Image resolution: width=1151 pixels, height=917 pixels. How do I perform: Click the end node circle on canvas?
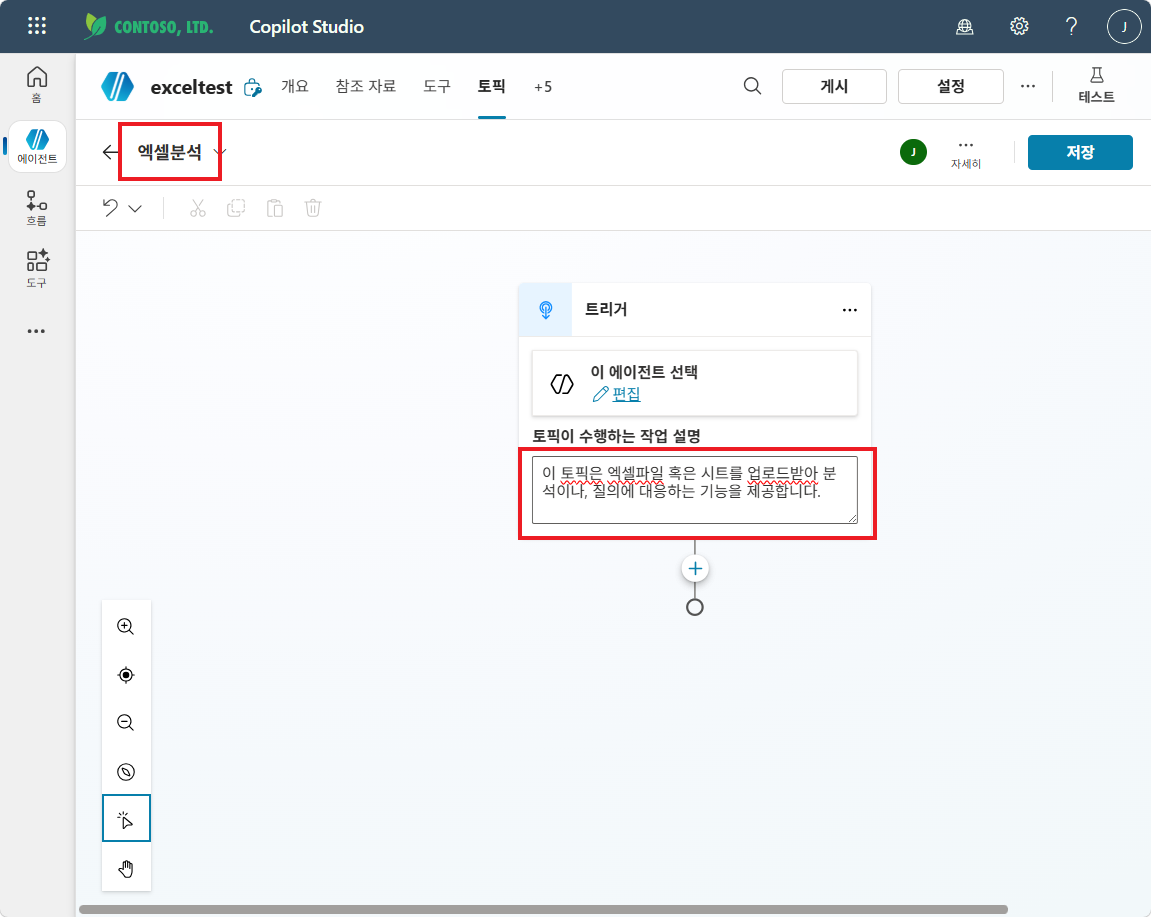point(694,607)
